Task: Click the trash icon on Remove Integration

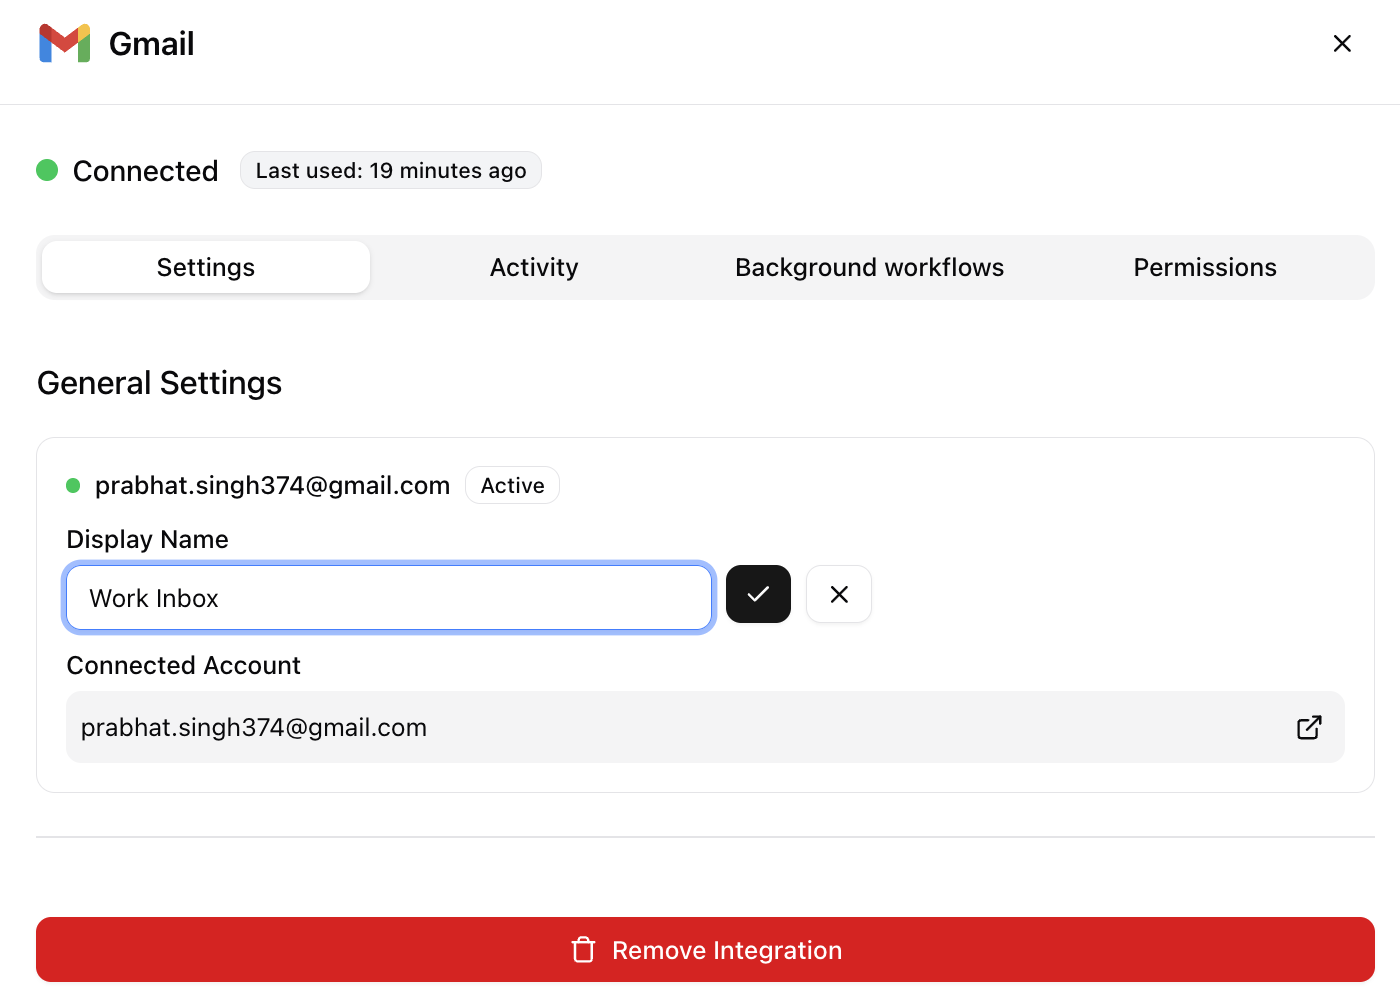Action: tap(583, 950)
